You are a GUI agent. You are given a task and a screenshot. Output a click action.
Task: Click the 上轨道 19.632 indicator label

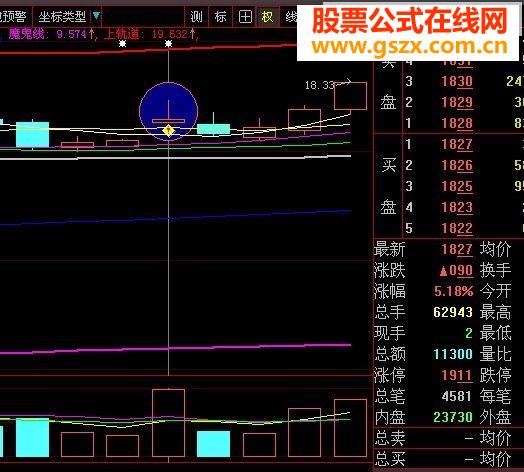(150, 34)
